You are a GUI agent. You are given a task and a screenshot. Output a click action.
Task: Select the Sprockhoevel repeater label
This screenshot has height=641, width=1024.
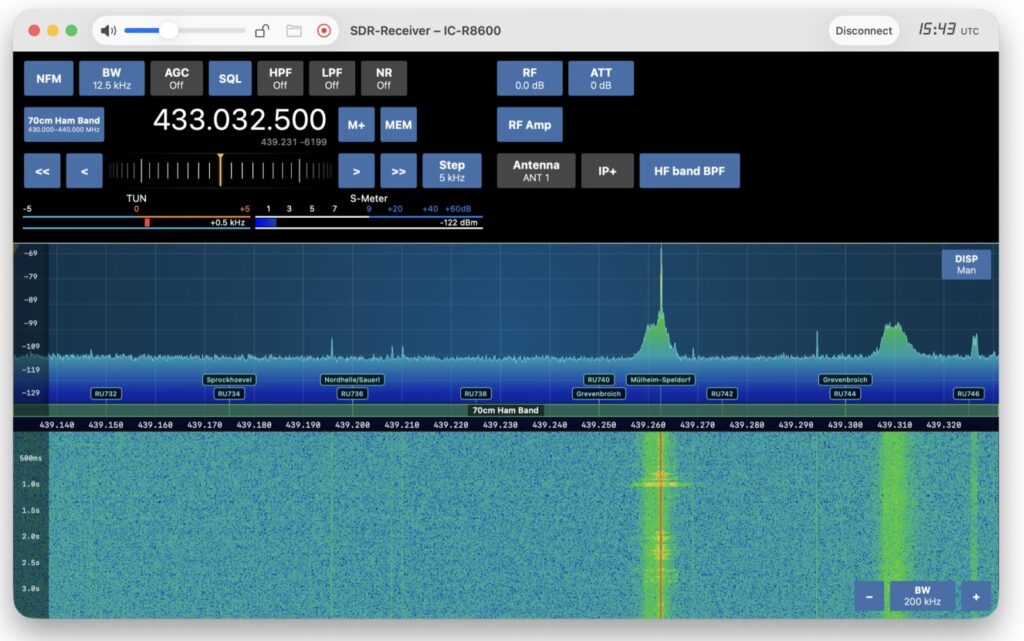[229, 379]
